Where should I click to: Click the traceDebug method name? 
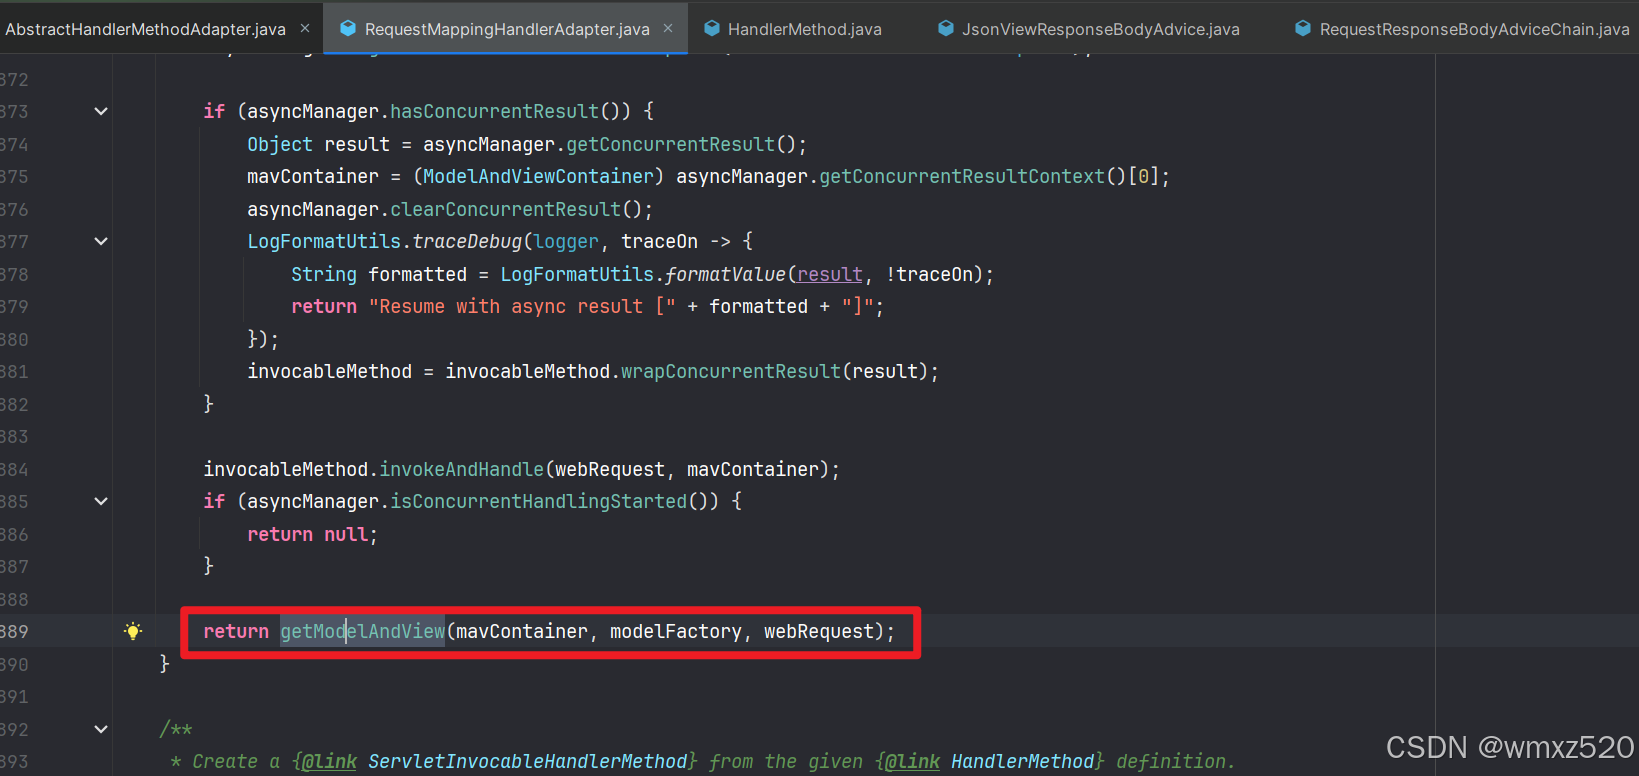click(467, 241)
